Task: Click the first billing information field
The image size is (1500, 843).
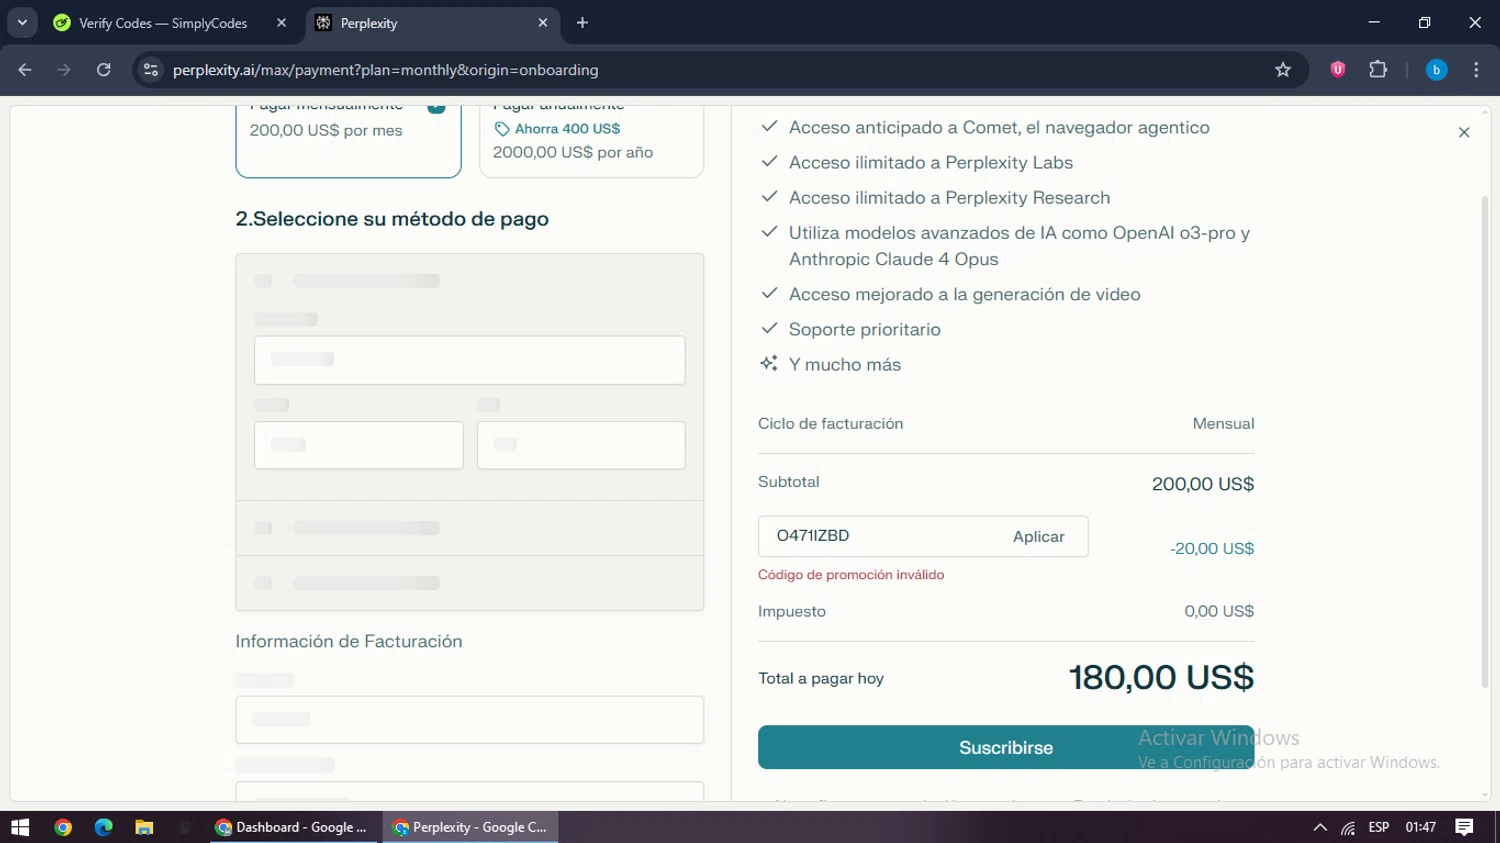Action: [x=470, y=720]
